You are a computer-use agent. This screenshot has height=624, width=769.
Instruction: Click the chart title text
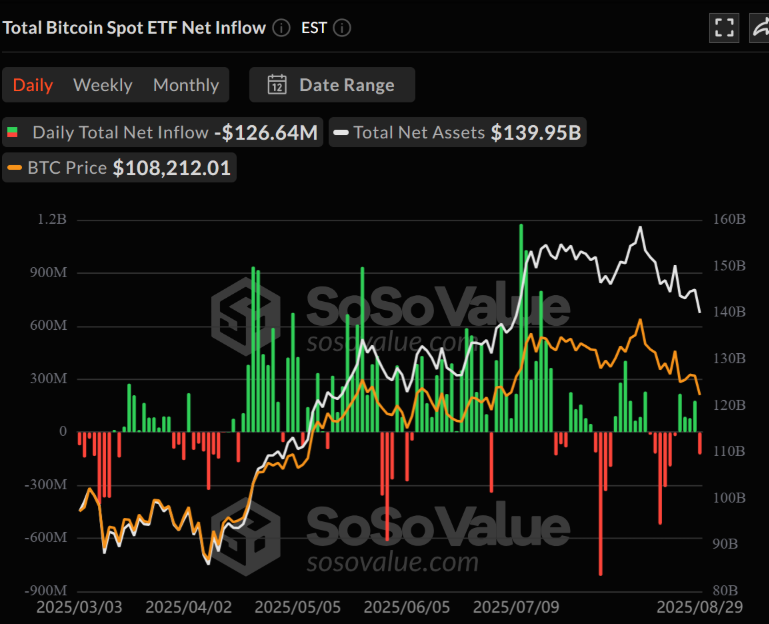click(134, 28)
